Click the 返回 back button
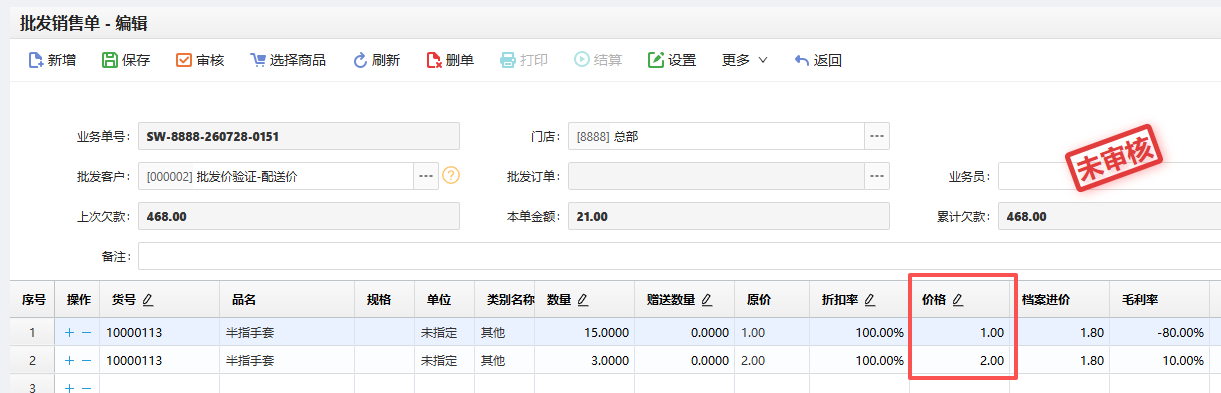 pos(818,60)
